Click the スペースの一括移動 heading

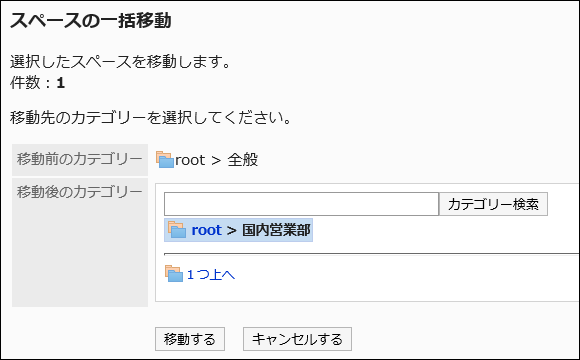[91, 21]
